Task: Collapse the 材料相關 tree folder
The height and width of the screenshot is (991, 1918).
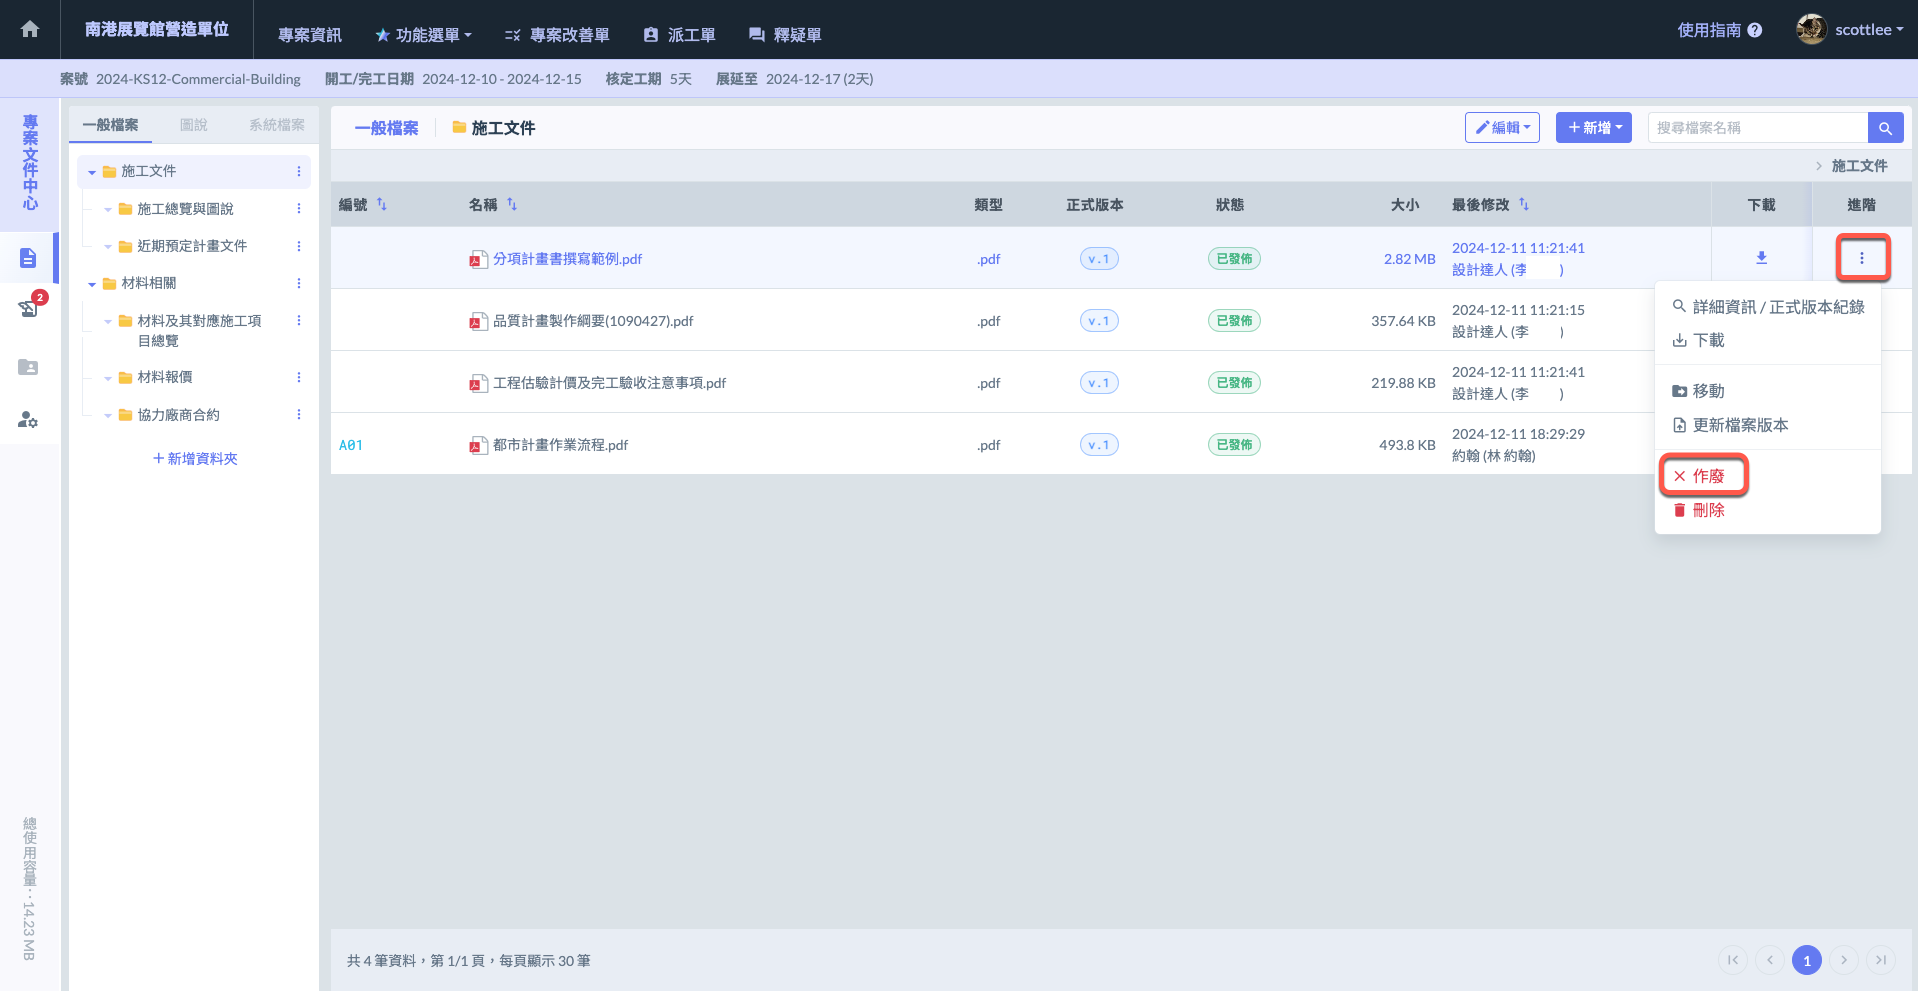Action: pyautogui.click(x=92, y=284)
